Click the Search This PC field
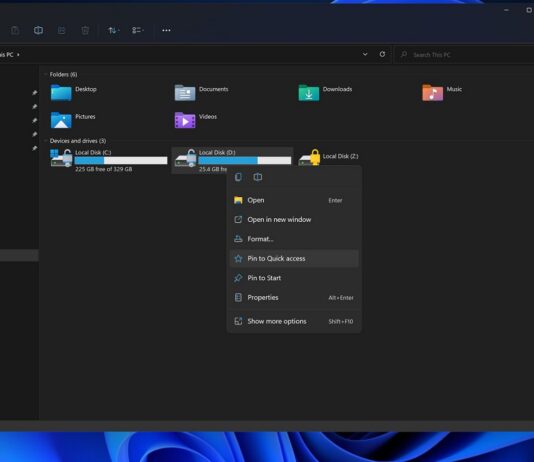Screen dimensions: 534x462 pyautogui.click(x=464, y=54)
